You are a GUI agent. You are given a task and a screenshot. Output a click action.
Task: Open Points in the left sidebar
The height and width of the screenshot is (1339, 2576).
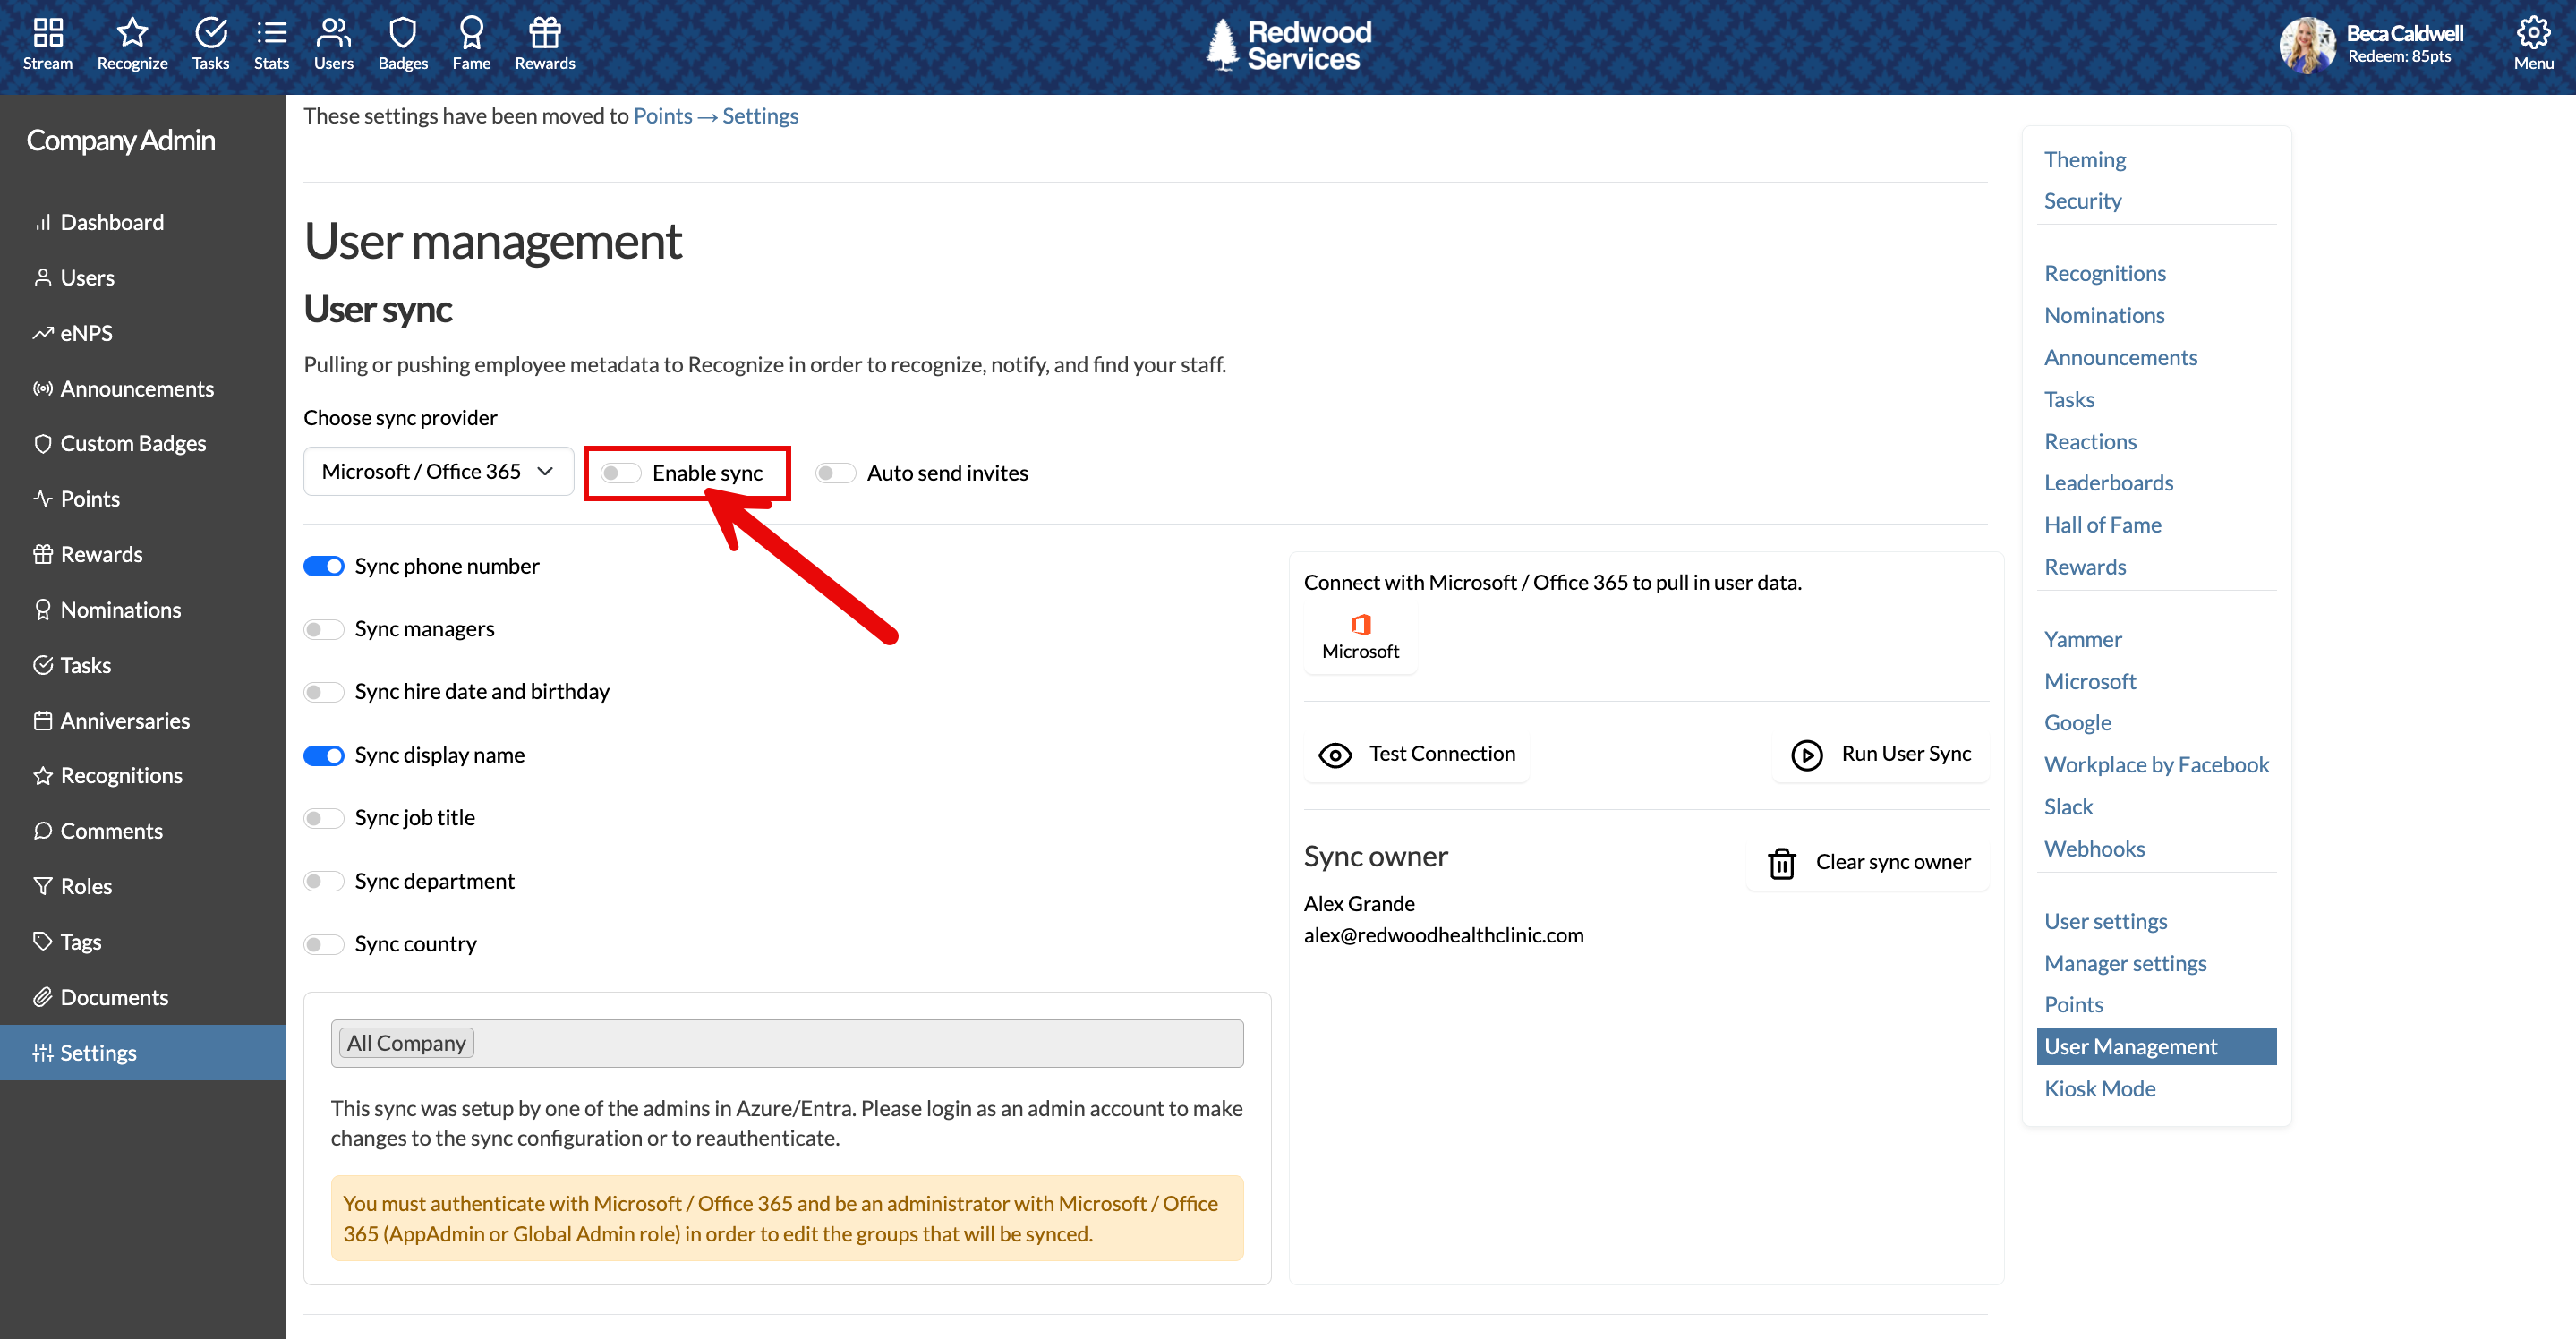90,498
